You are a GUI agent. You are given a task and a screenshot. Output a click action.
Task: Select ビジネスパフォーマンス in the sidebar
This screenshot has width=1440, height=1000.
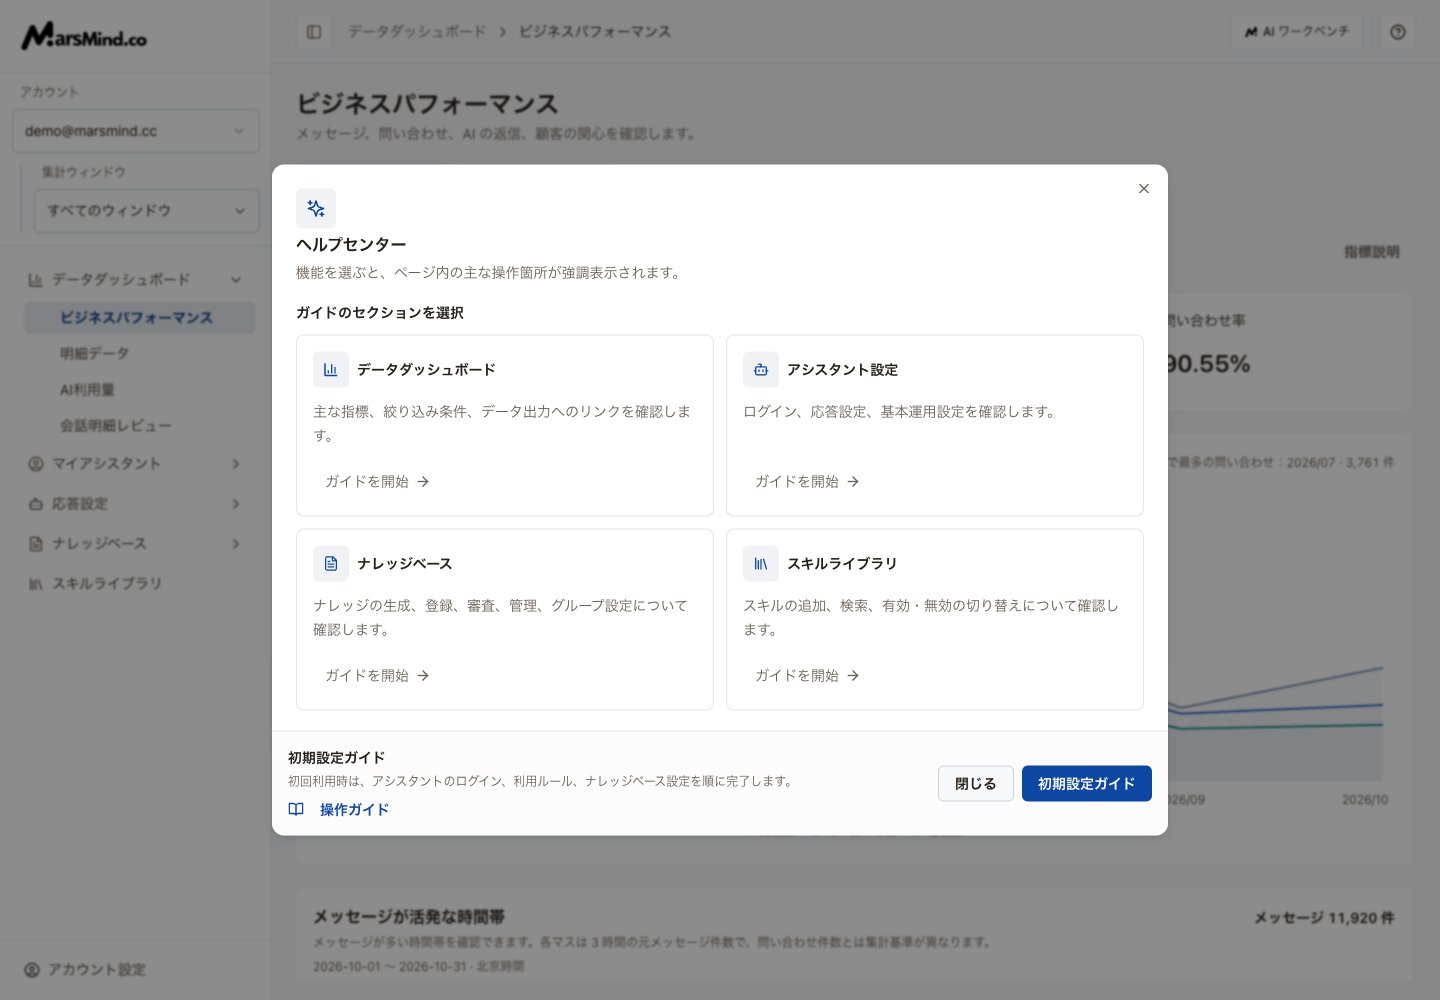click(x=140, y=318)
